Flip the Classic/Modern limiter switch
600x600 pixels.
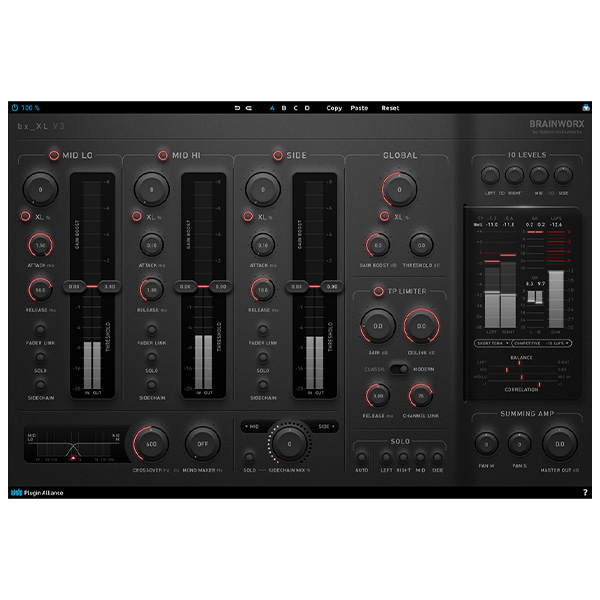click(399, 369)
